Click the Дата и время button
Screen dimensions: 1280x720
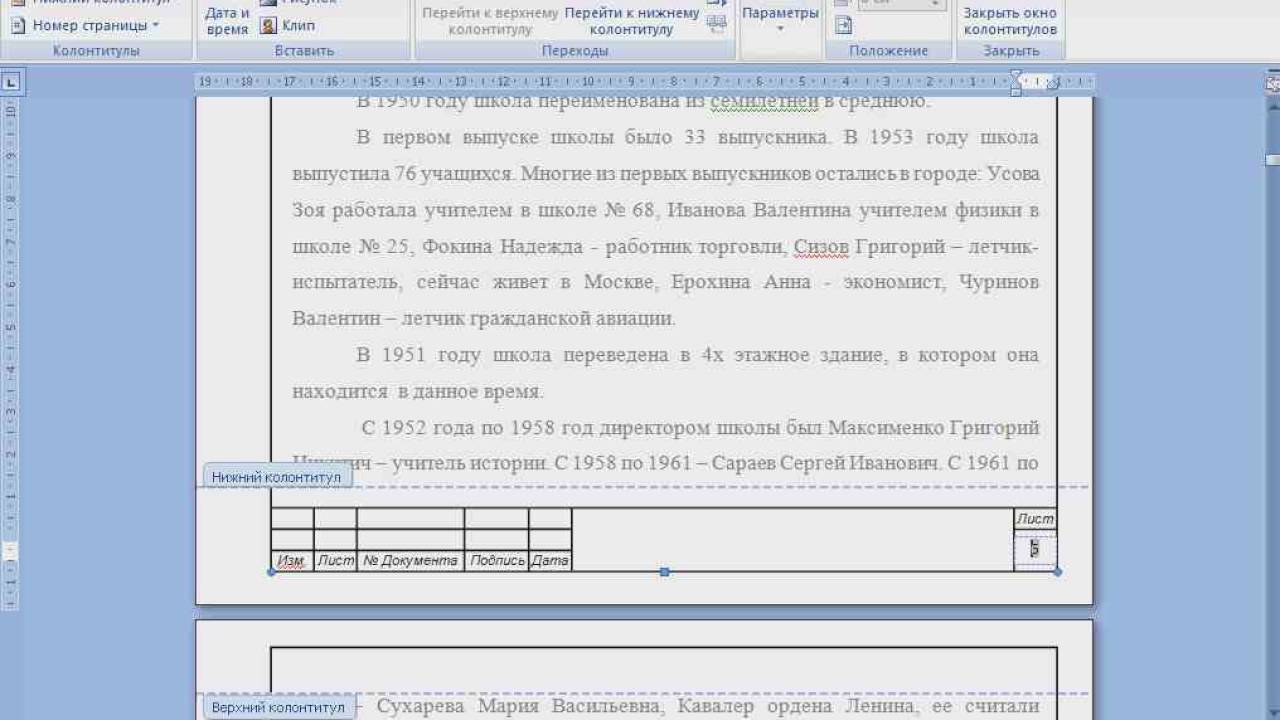click(x=227, y=20)
